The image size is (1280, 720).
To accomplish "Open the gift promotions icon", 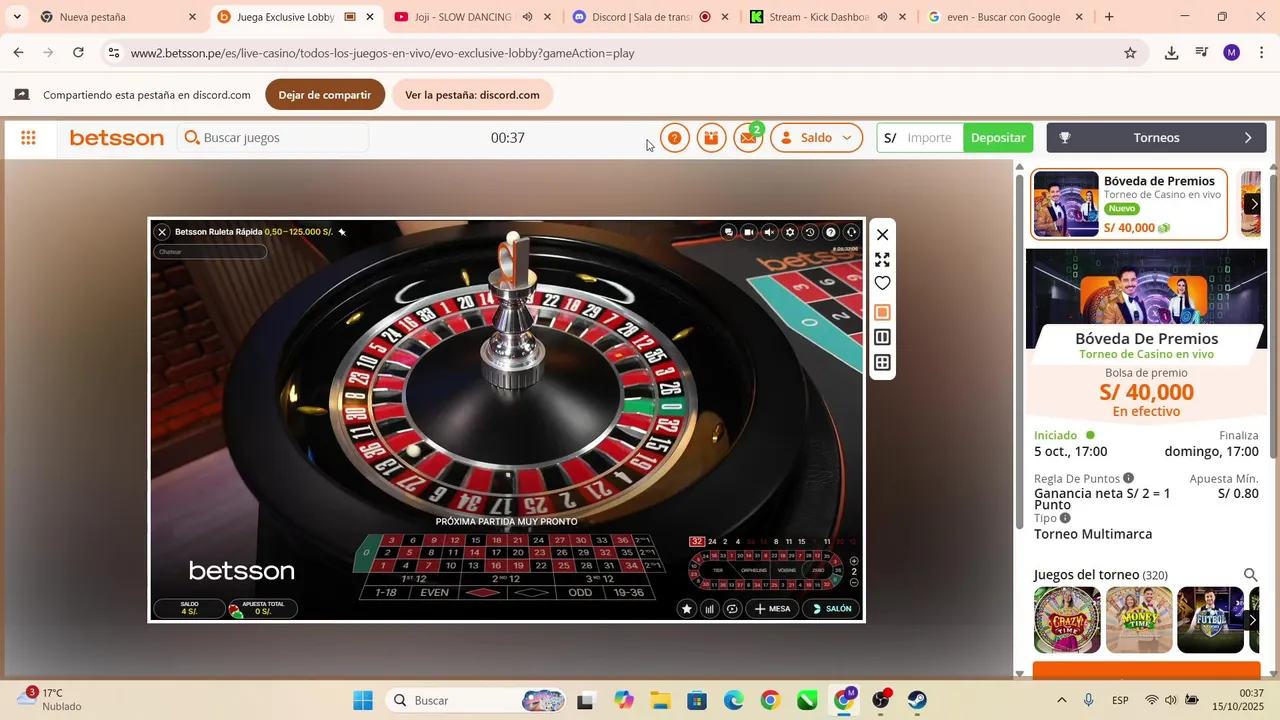I will (711, 138).
